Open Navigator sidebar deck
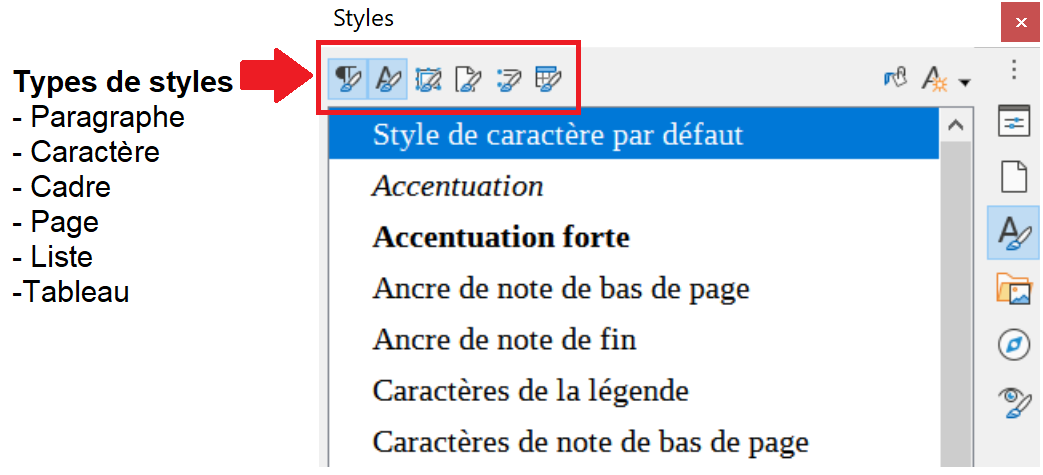 click(1014, 345)
